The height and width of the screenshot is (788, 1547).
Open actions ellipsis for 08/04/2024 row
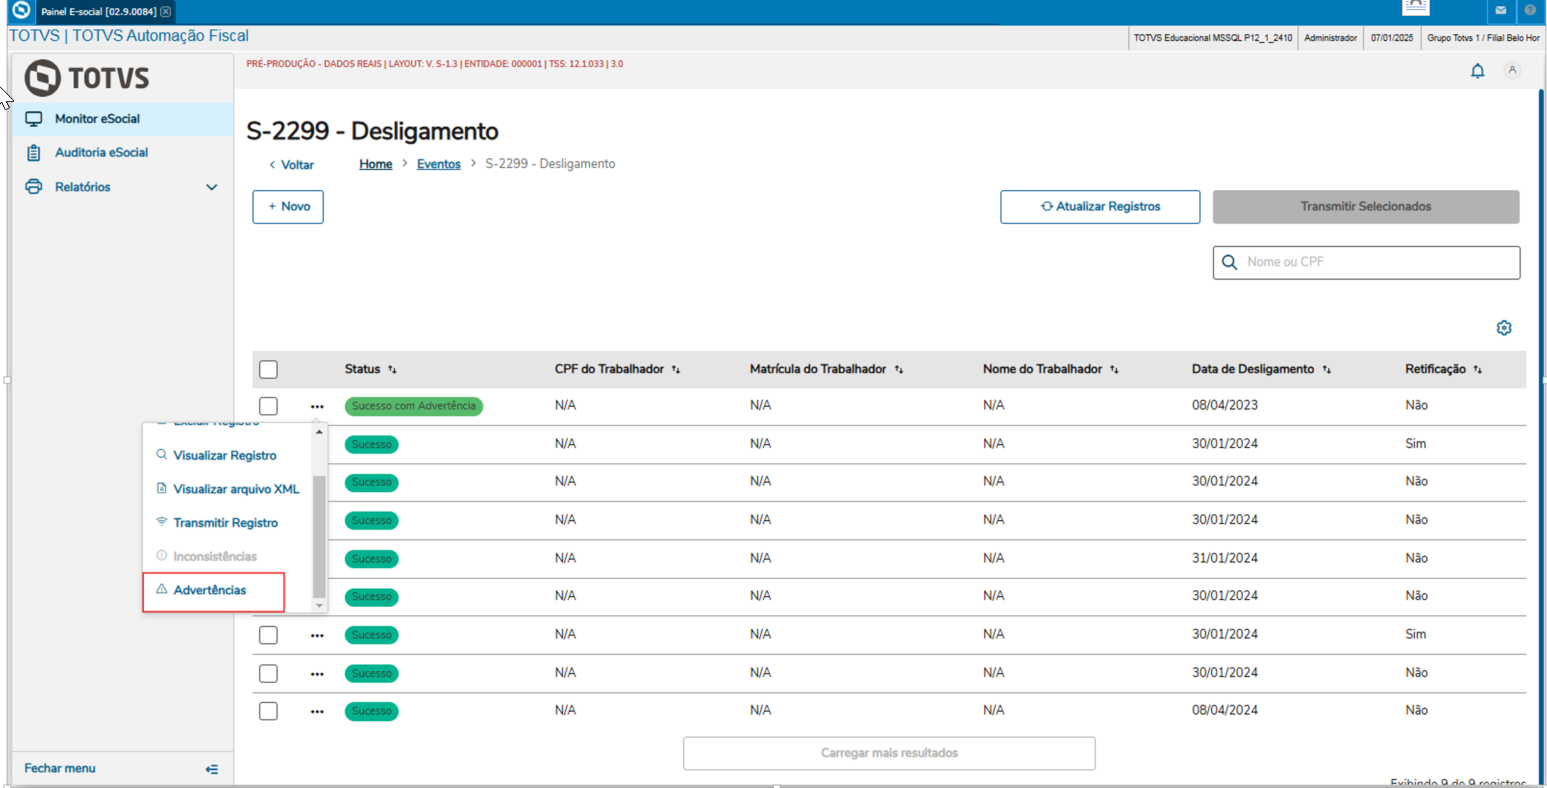pos(317,712)
